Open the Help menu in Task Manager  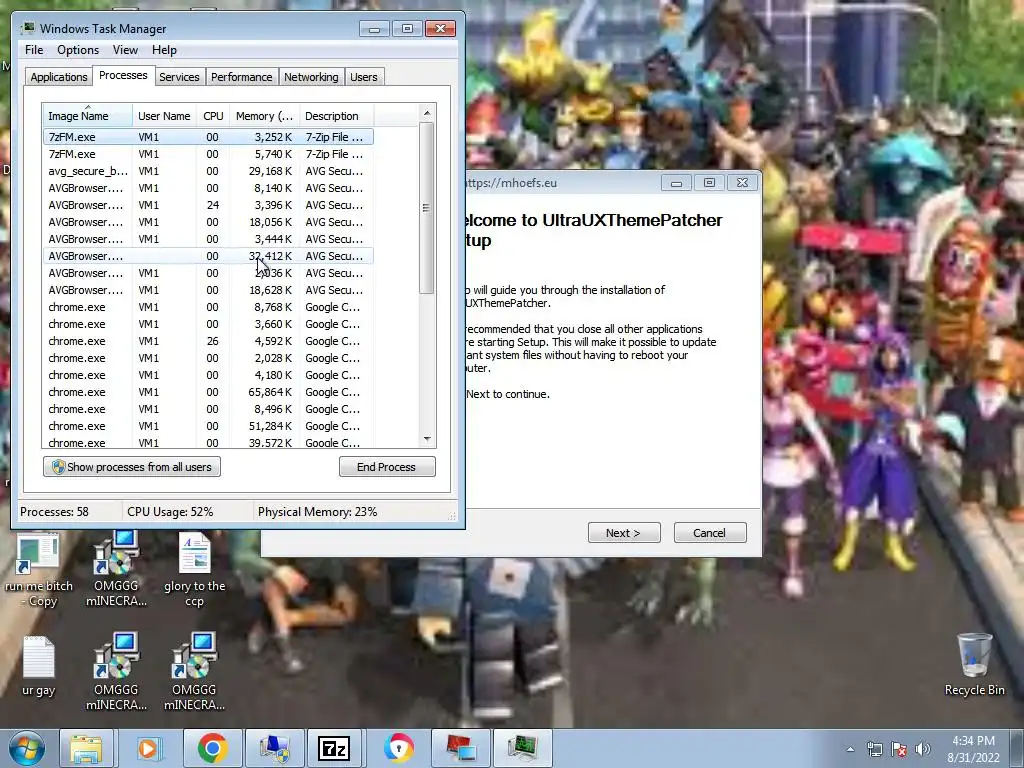pos(164,50)
